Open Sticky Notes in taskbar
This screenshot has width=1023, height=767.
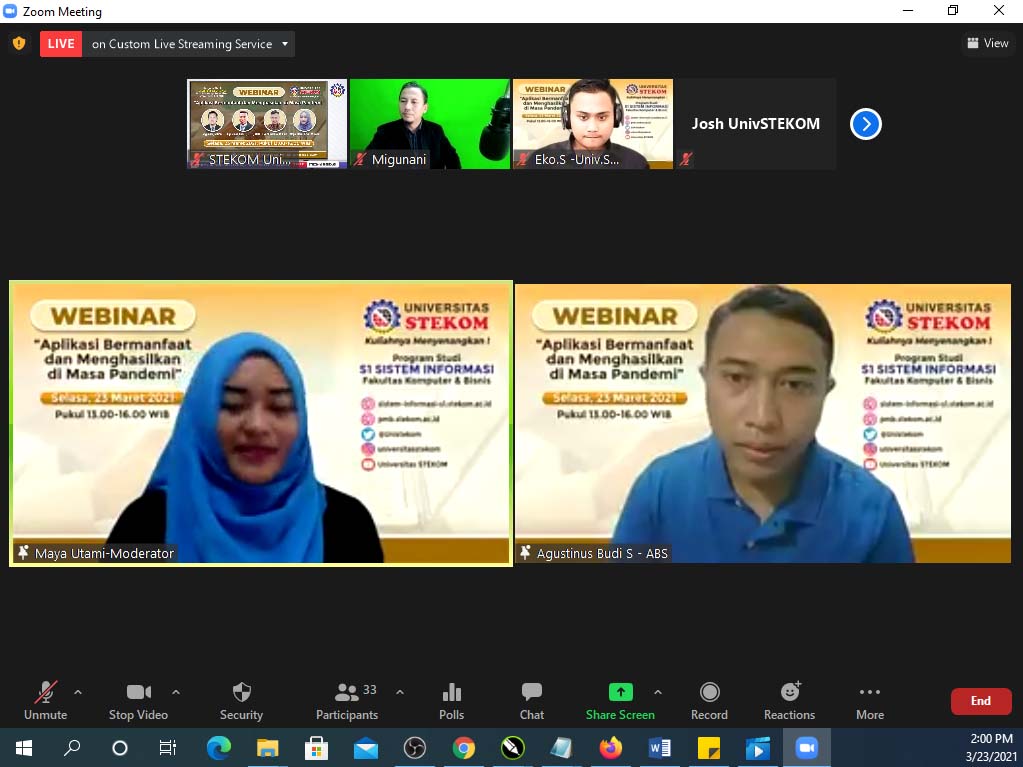[709, 747]
